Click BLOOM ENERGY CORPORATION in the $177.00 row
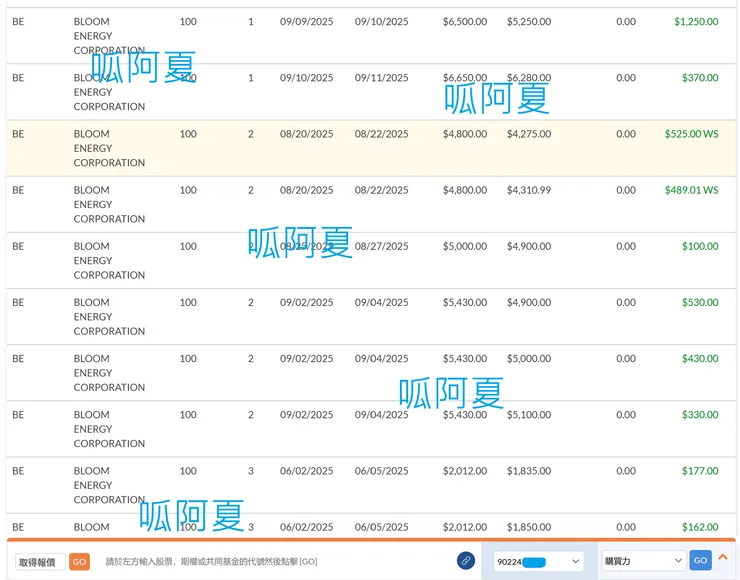 109,485
